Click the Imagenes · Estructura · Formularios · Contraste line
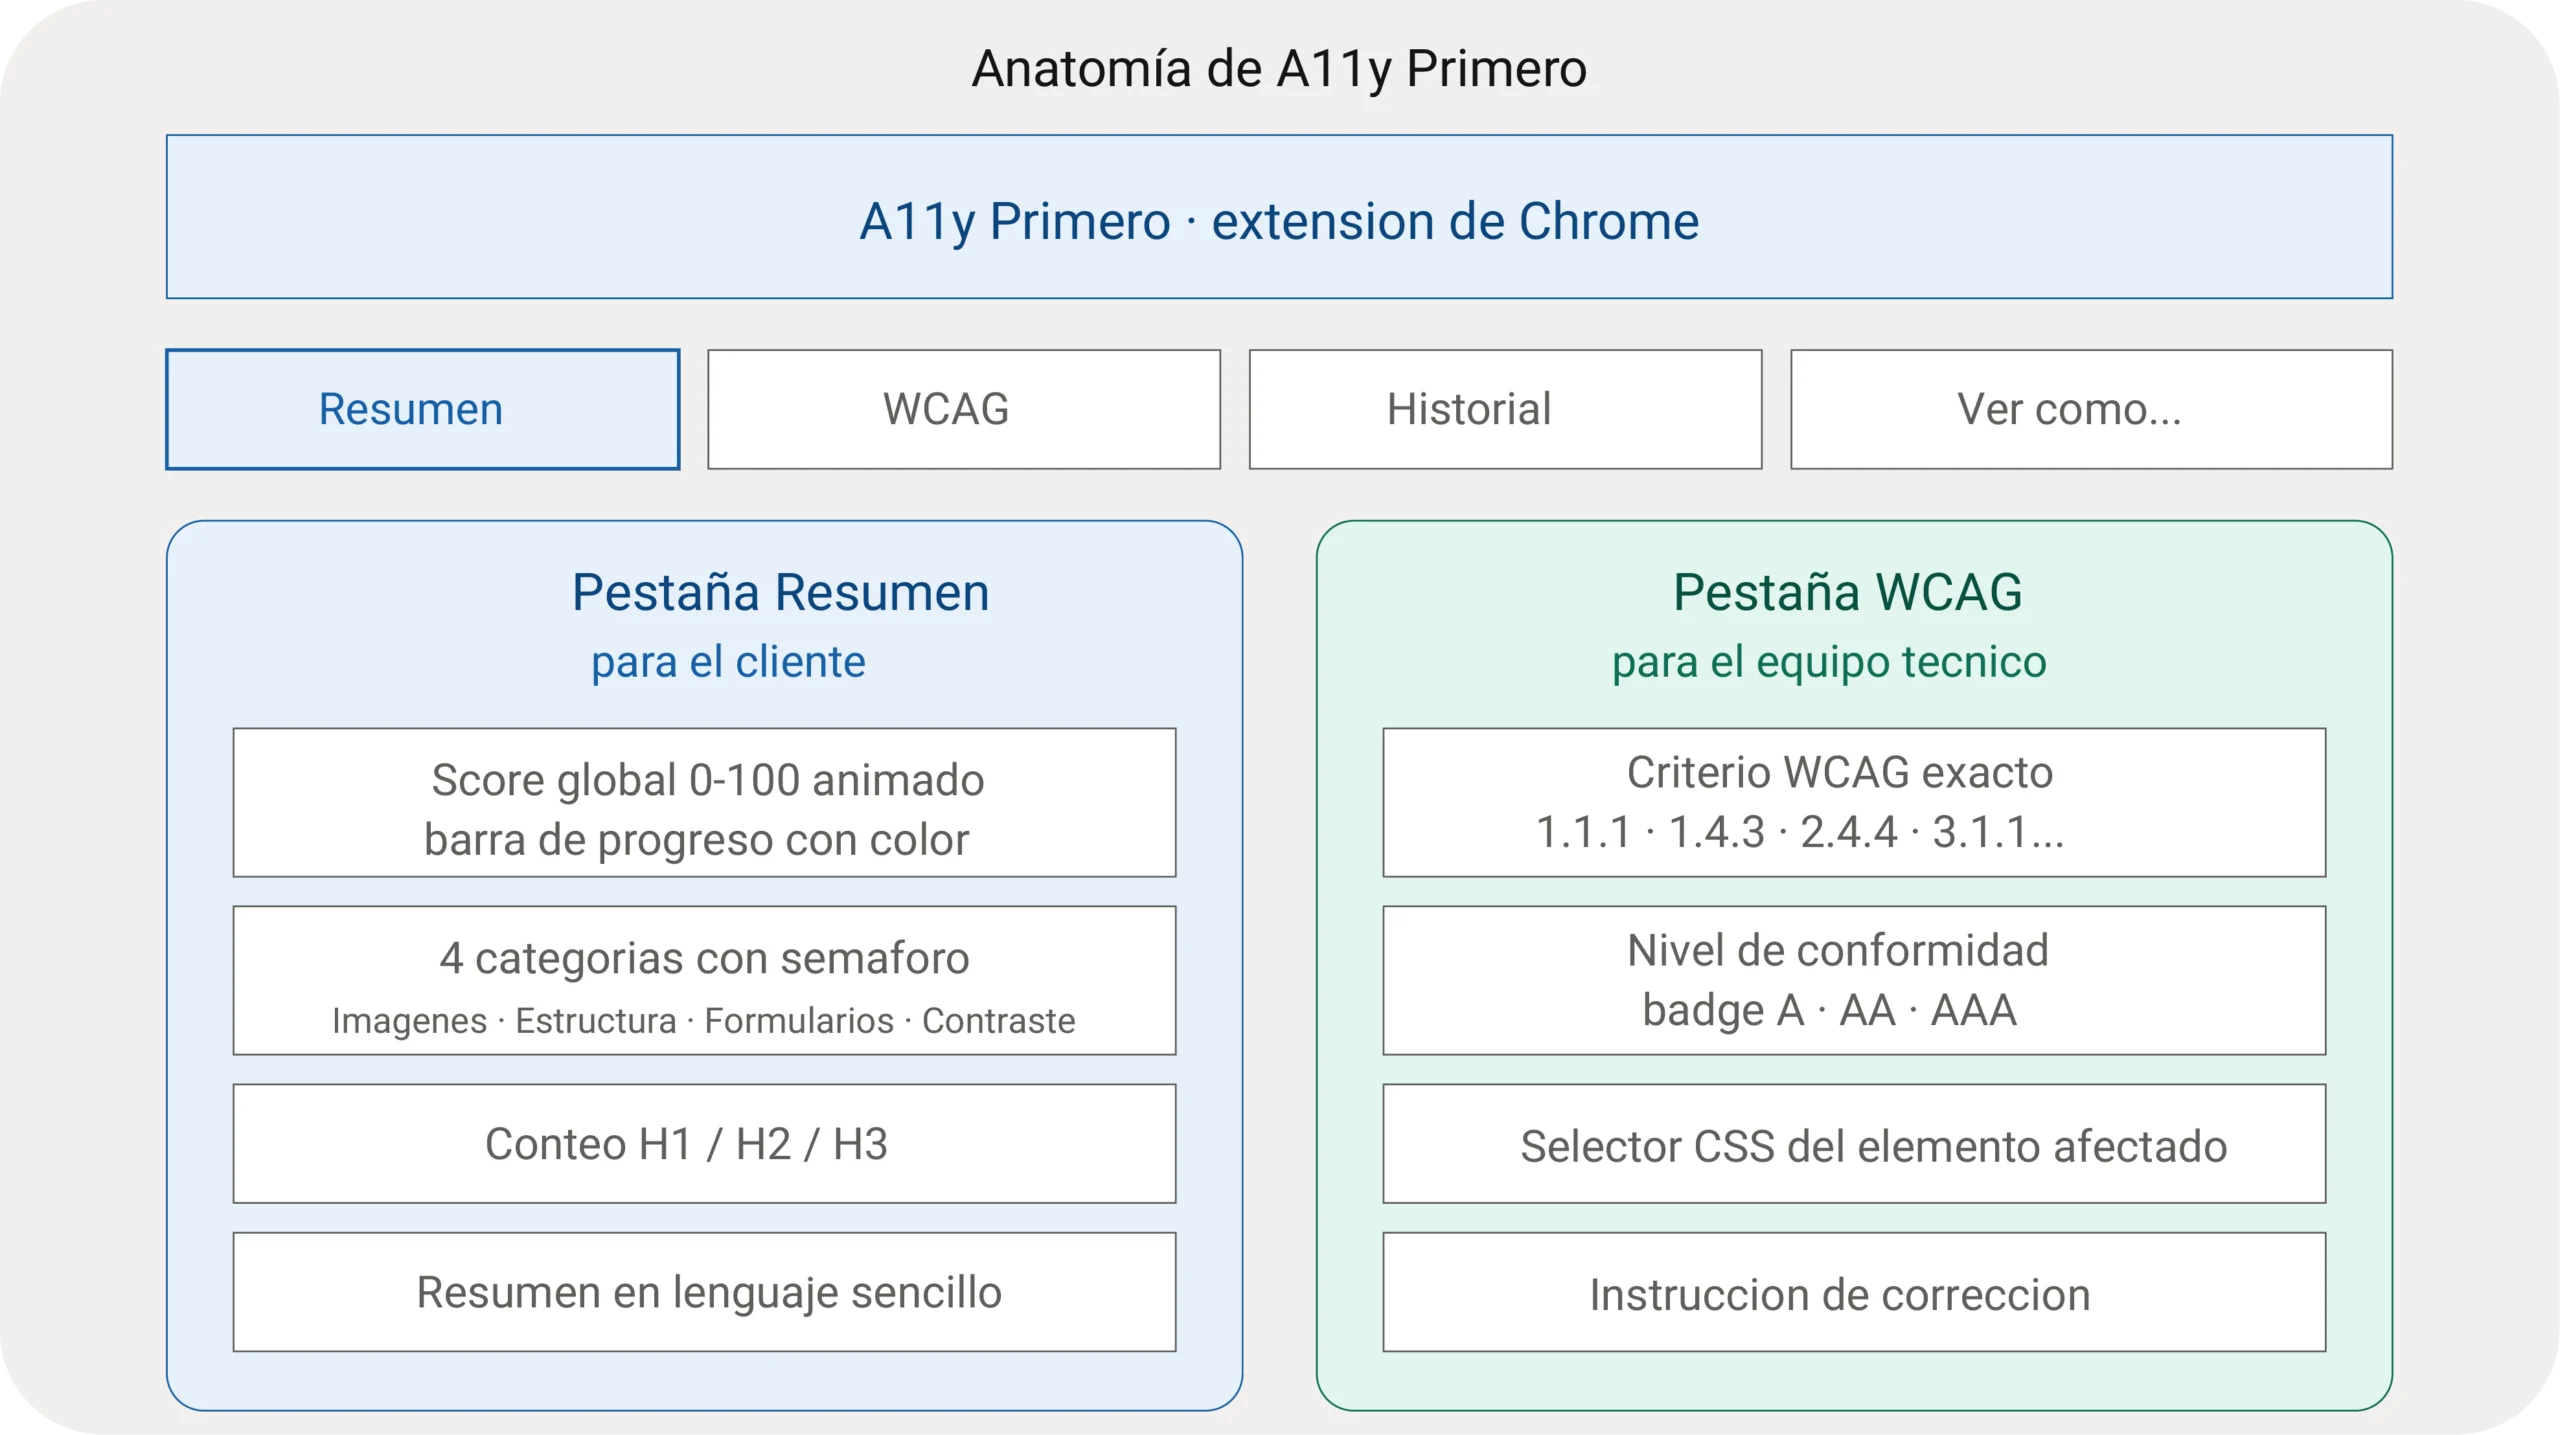This screenshot has height=1435, width=2560. [704, 1021]
